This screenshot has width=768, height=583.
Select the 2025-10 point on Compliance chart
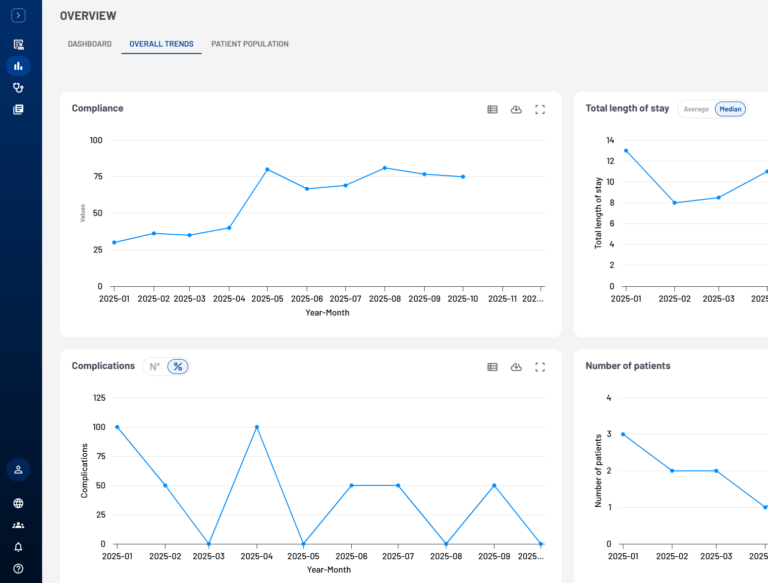click(x=463, y=177)
